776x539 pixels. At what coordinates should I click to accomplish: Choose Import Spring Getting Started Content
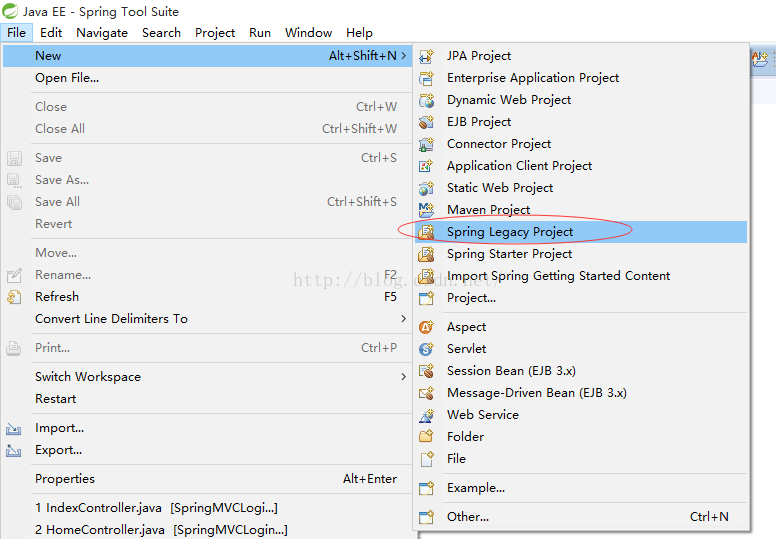tap(581, 276)
